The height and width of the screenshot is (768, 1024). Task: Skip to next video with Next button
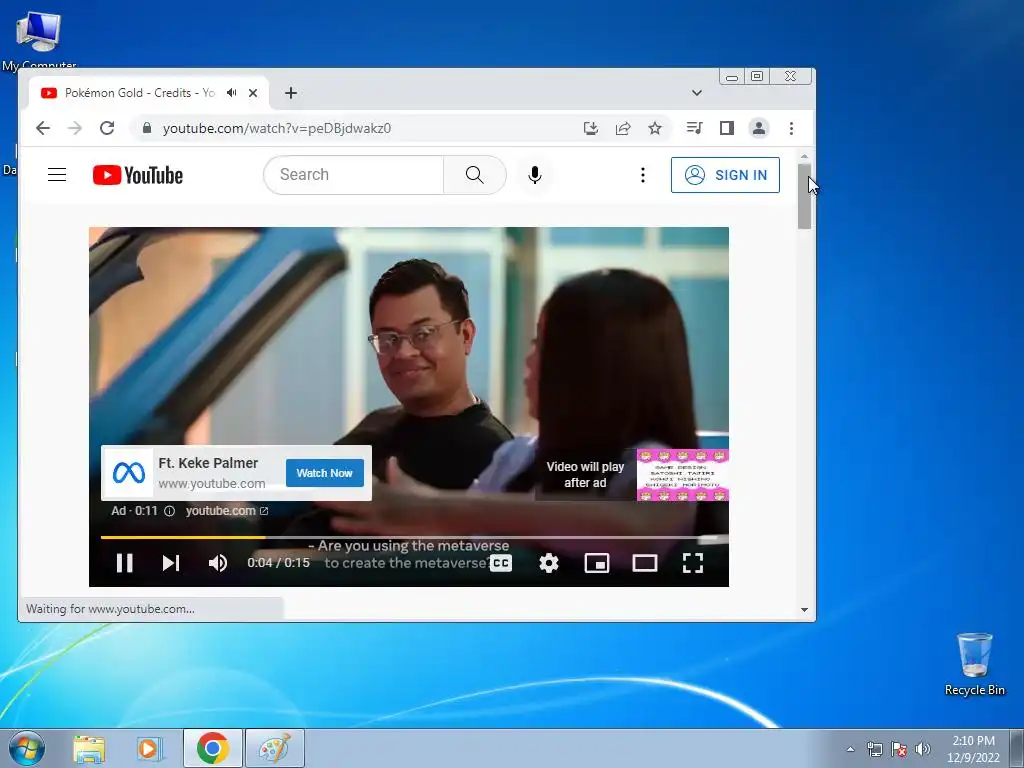[171, 563]
